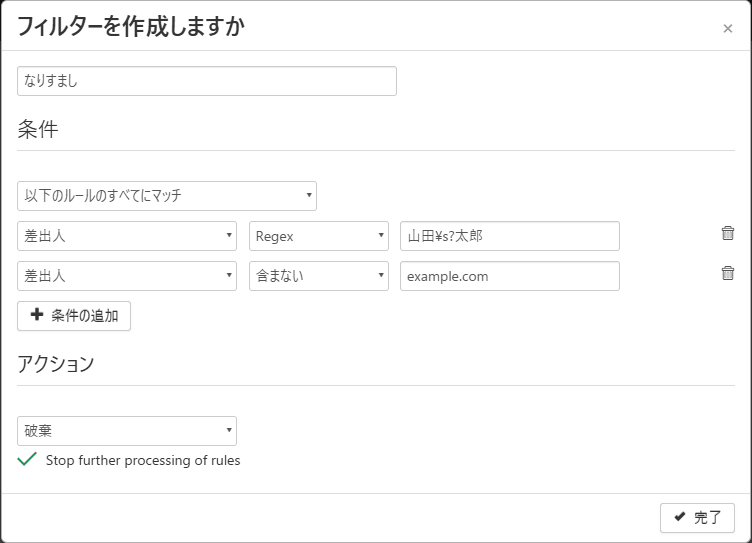Click into the example.com value field
The image size is (752, 543).
coord(509,276)
